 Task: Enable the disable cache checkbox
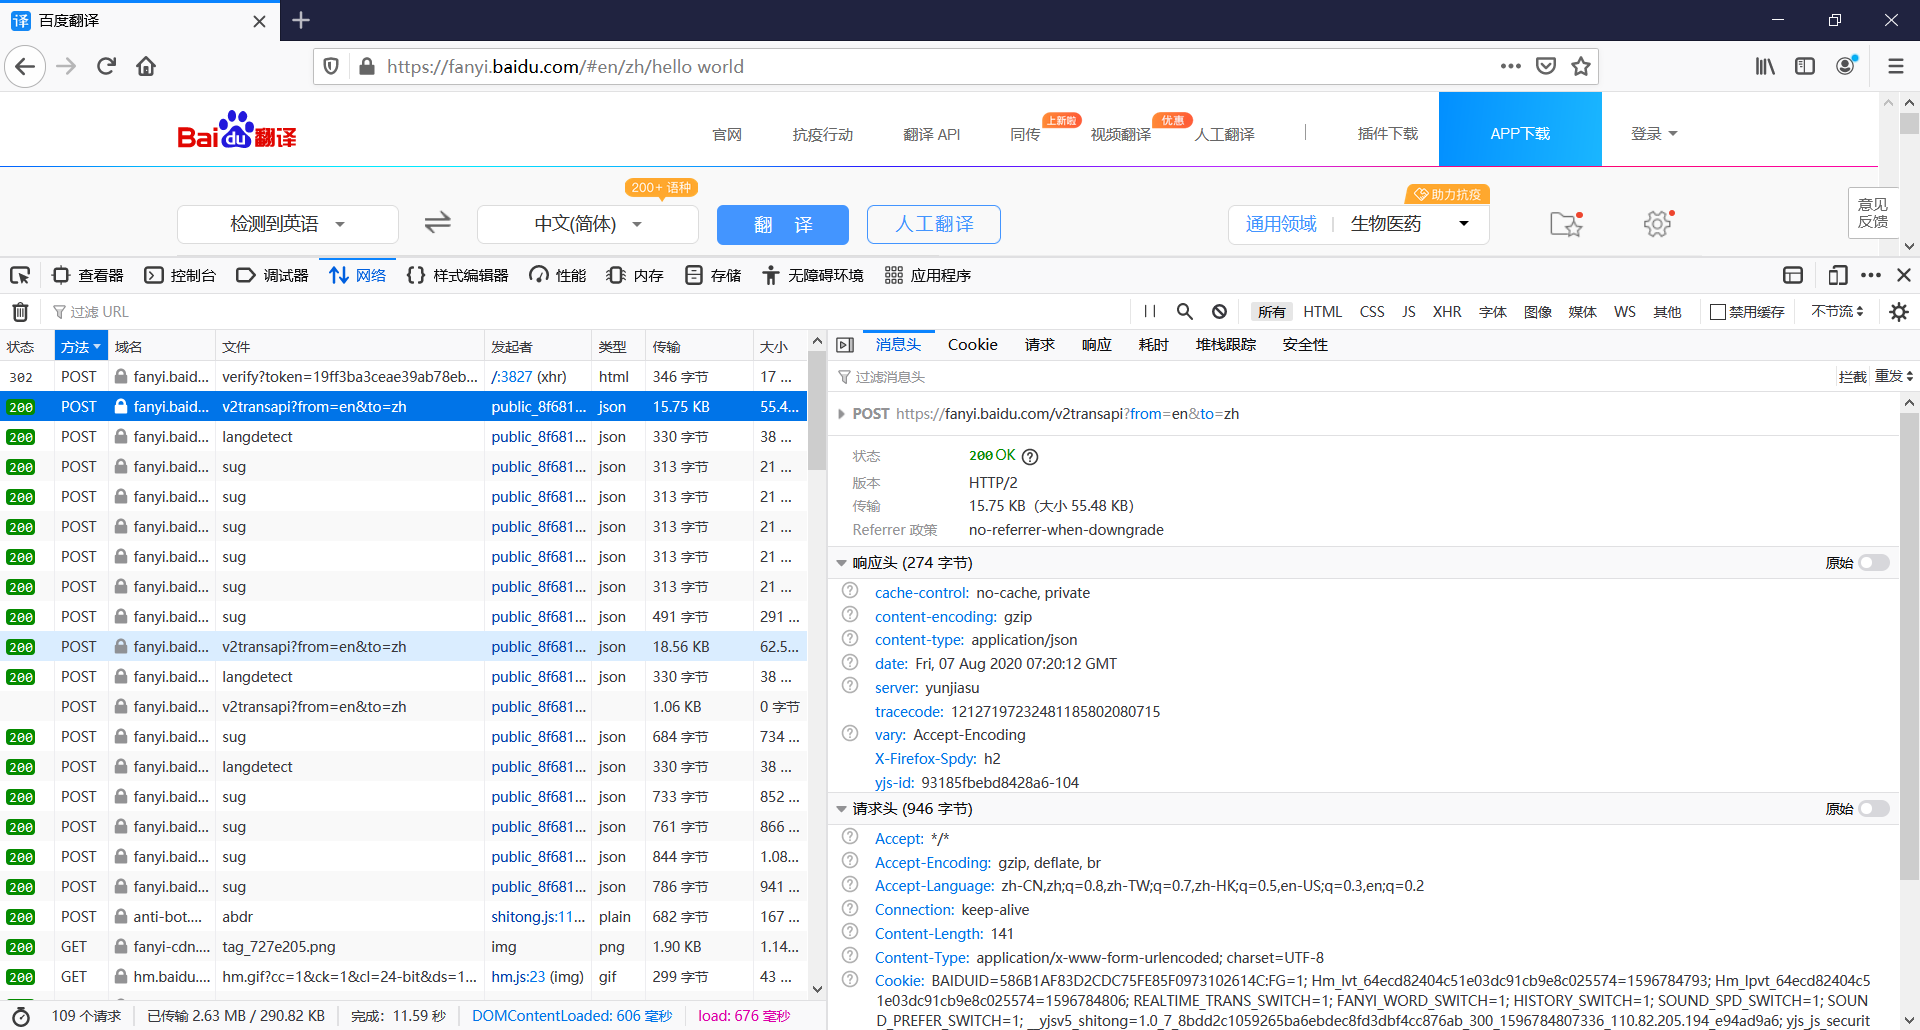pyautogui.click(x=1718, y=312)
